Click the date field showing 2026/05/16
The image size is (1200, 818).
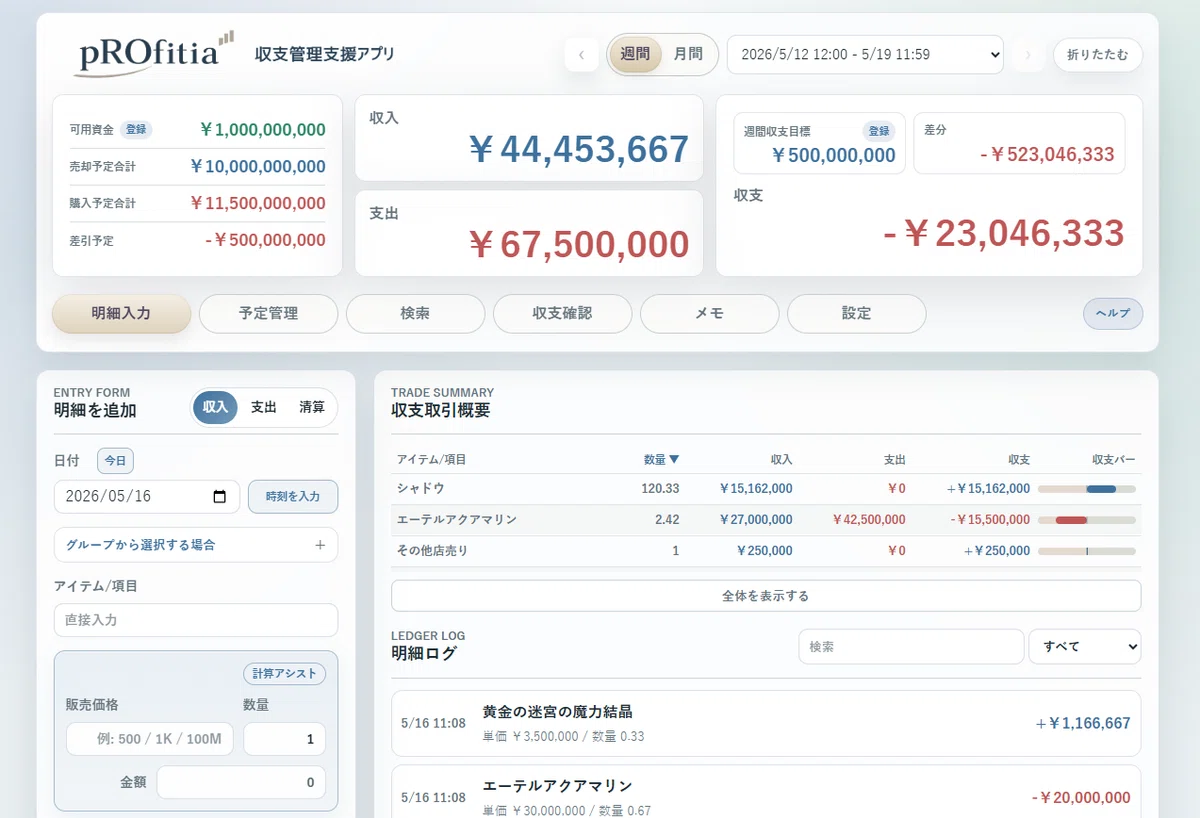pos(147,497)
